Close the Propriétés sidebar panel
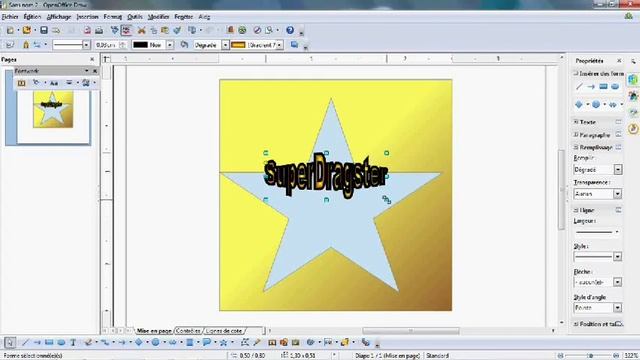Screen dimensions: 640x360 (619, 61)
